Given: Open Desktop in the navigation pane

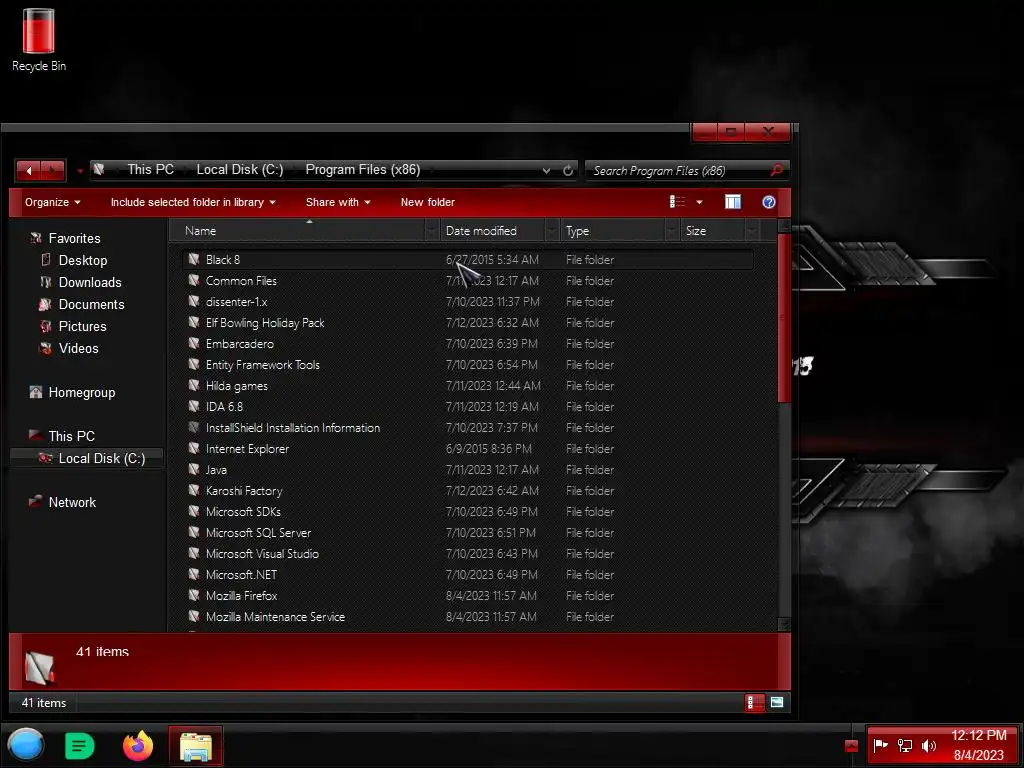Looking at the screenshot, I should tap(82, 261).
